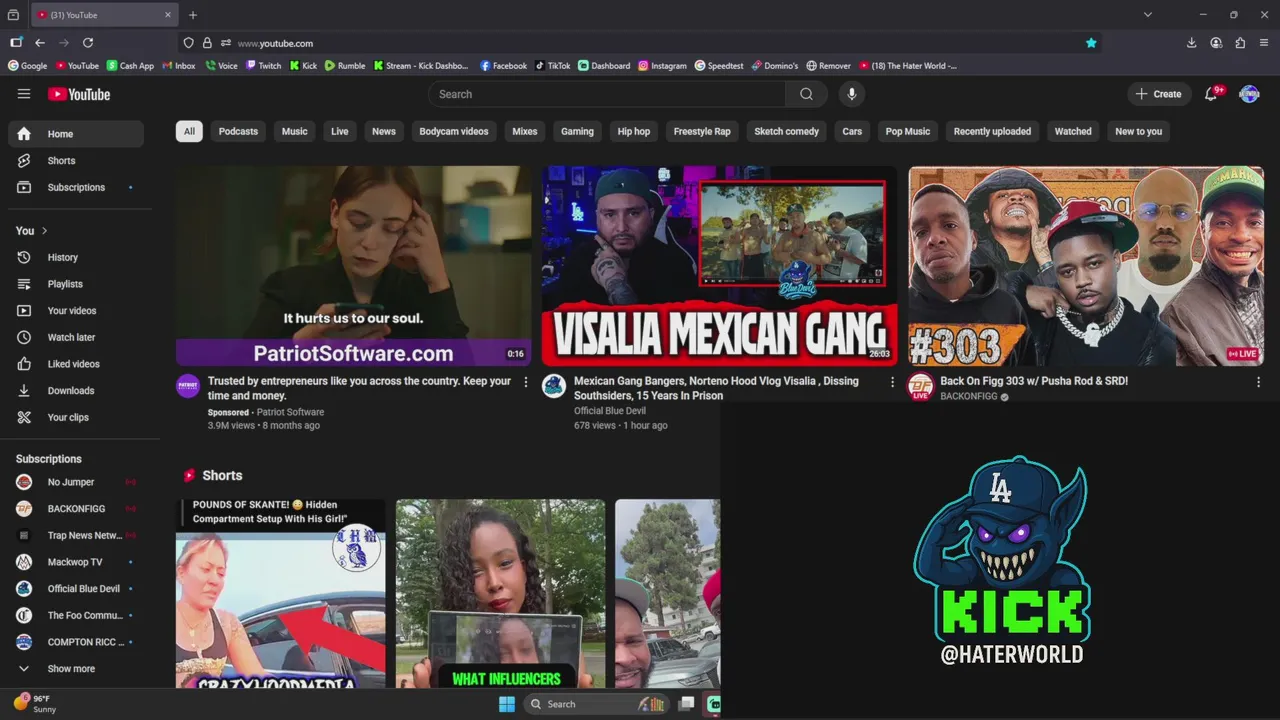Select the Recently uploaded filter chip
This screenshot has width=1280, height=720.
[992, 131]
